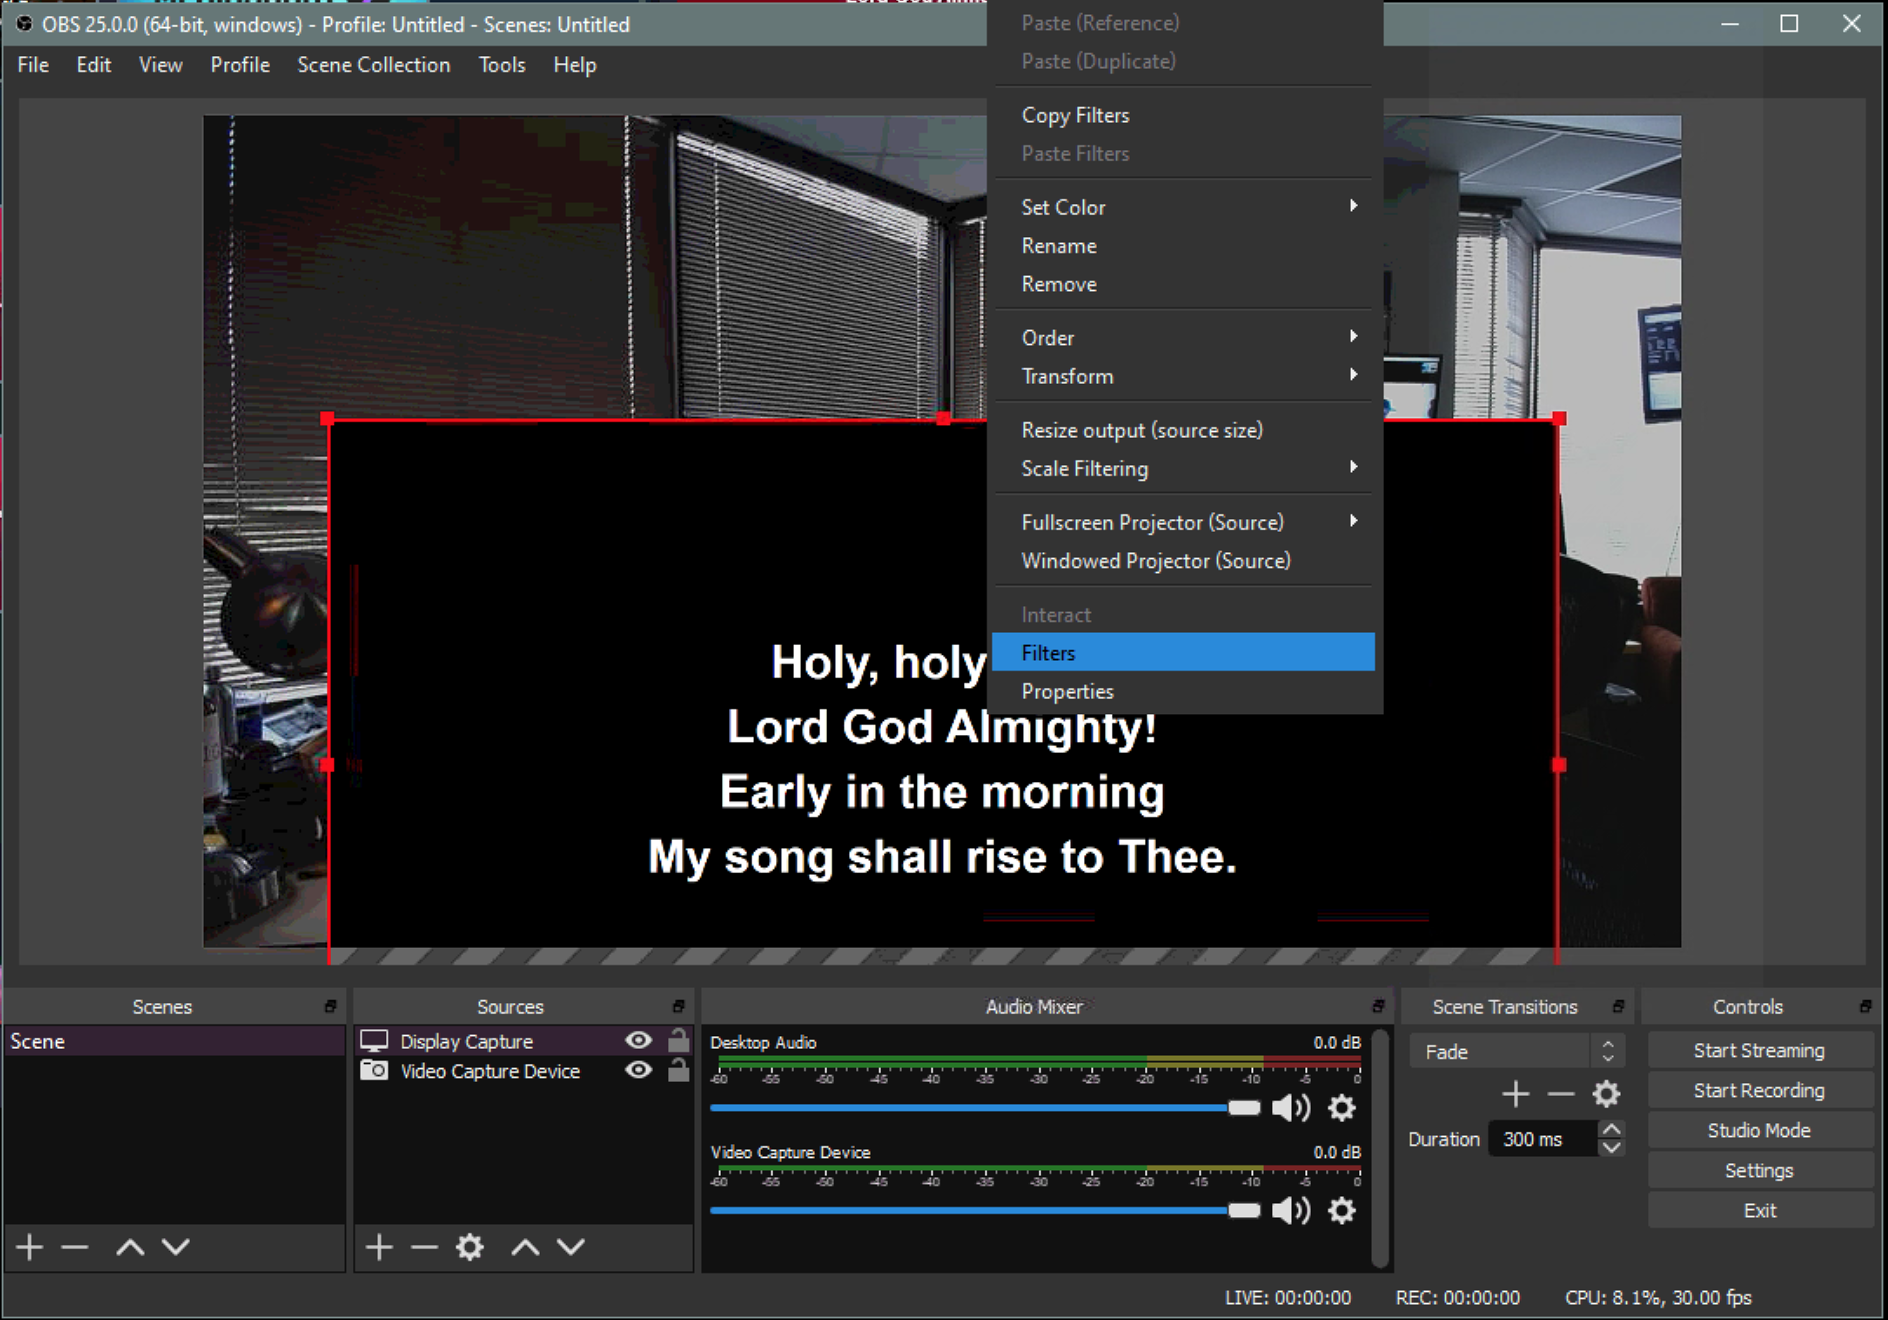Open source properties gear in Sources panel
This screenshot has width=1888, height=1320.
tap(470, 1247)
